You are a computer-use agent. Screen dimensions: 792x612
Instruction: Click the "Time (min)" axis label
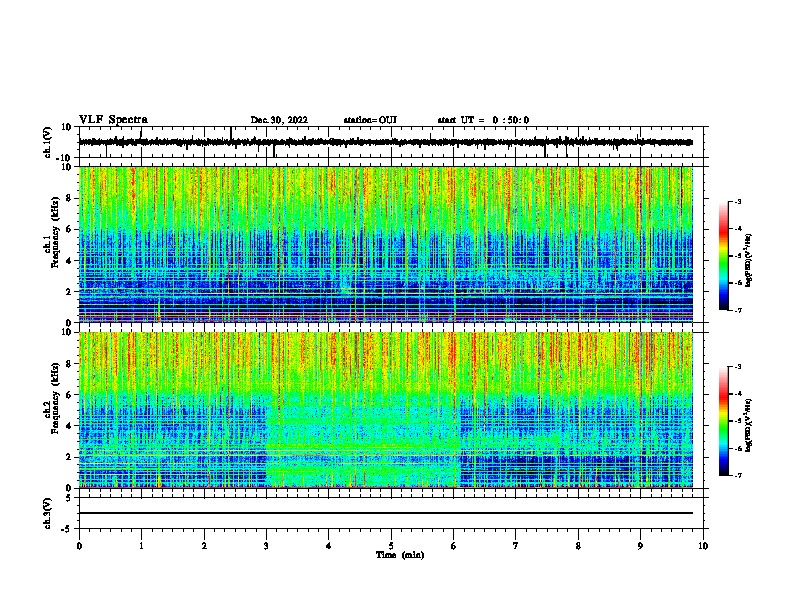pos(400,555)
